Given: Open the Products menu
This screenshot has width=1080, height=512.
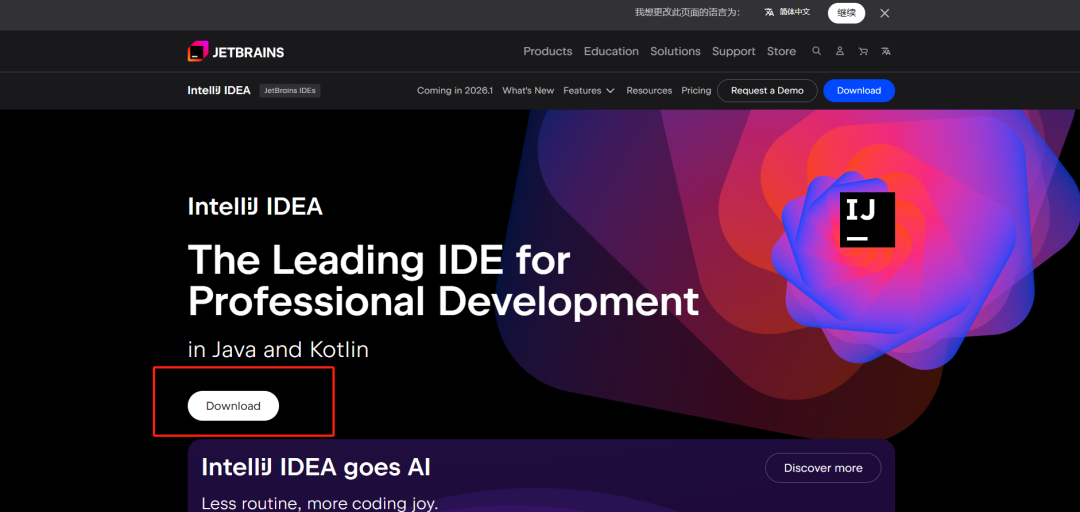Looking at the screenshot, I should pyautogui.click(x=548, y=51).
